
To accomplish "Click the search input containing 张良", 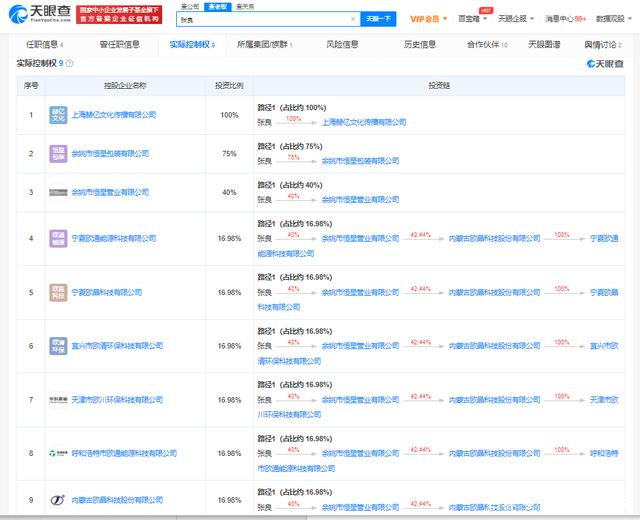I will point(260,19).
